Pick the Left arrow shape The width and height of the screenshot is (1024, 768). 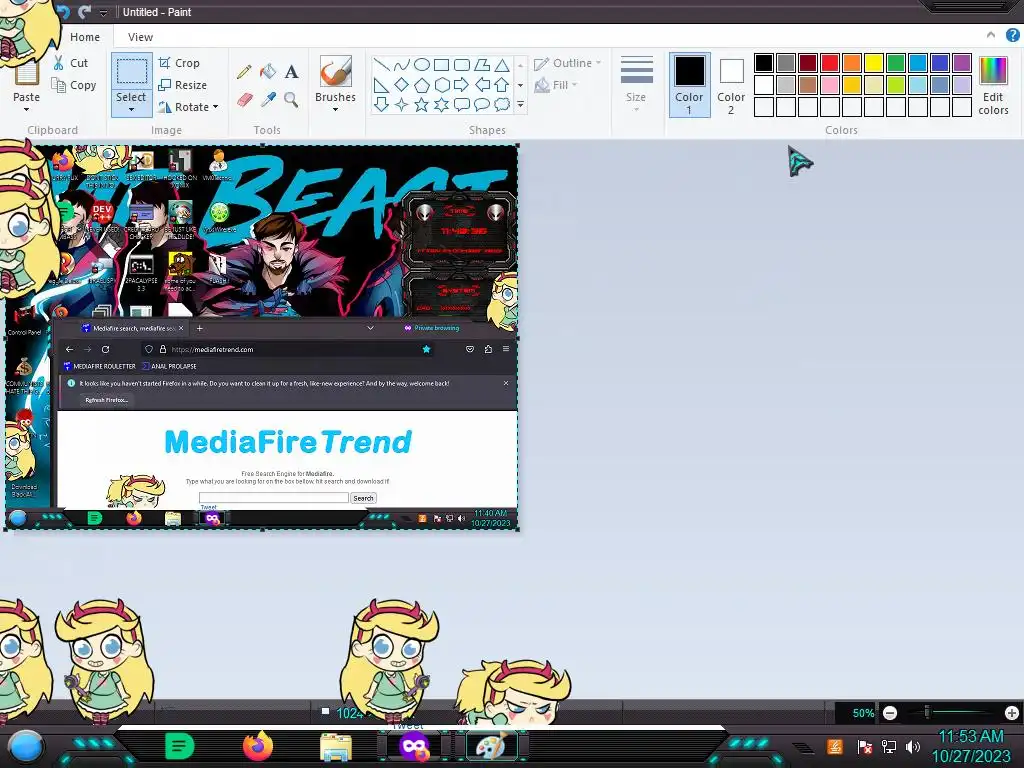[x=482, y=85]
